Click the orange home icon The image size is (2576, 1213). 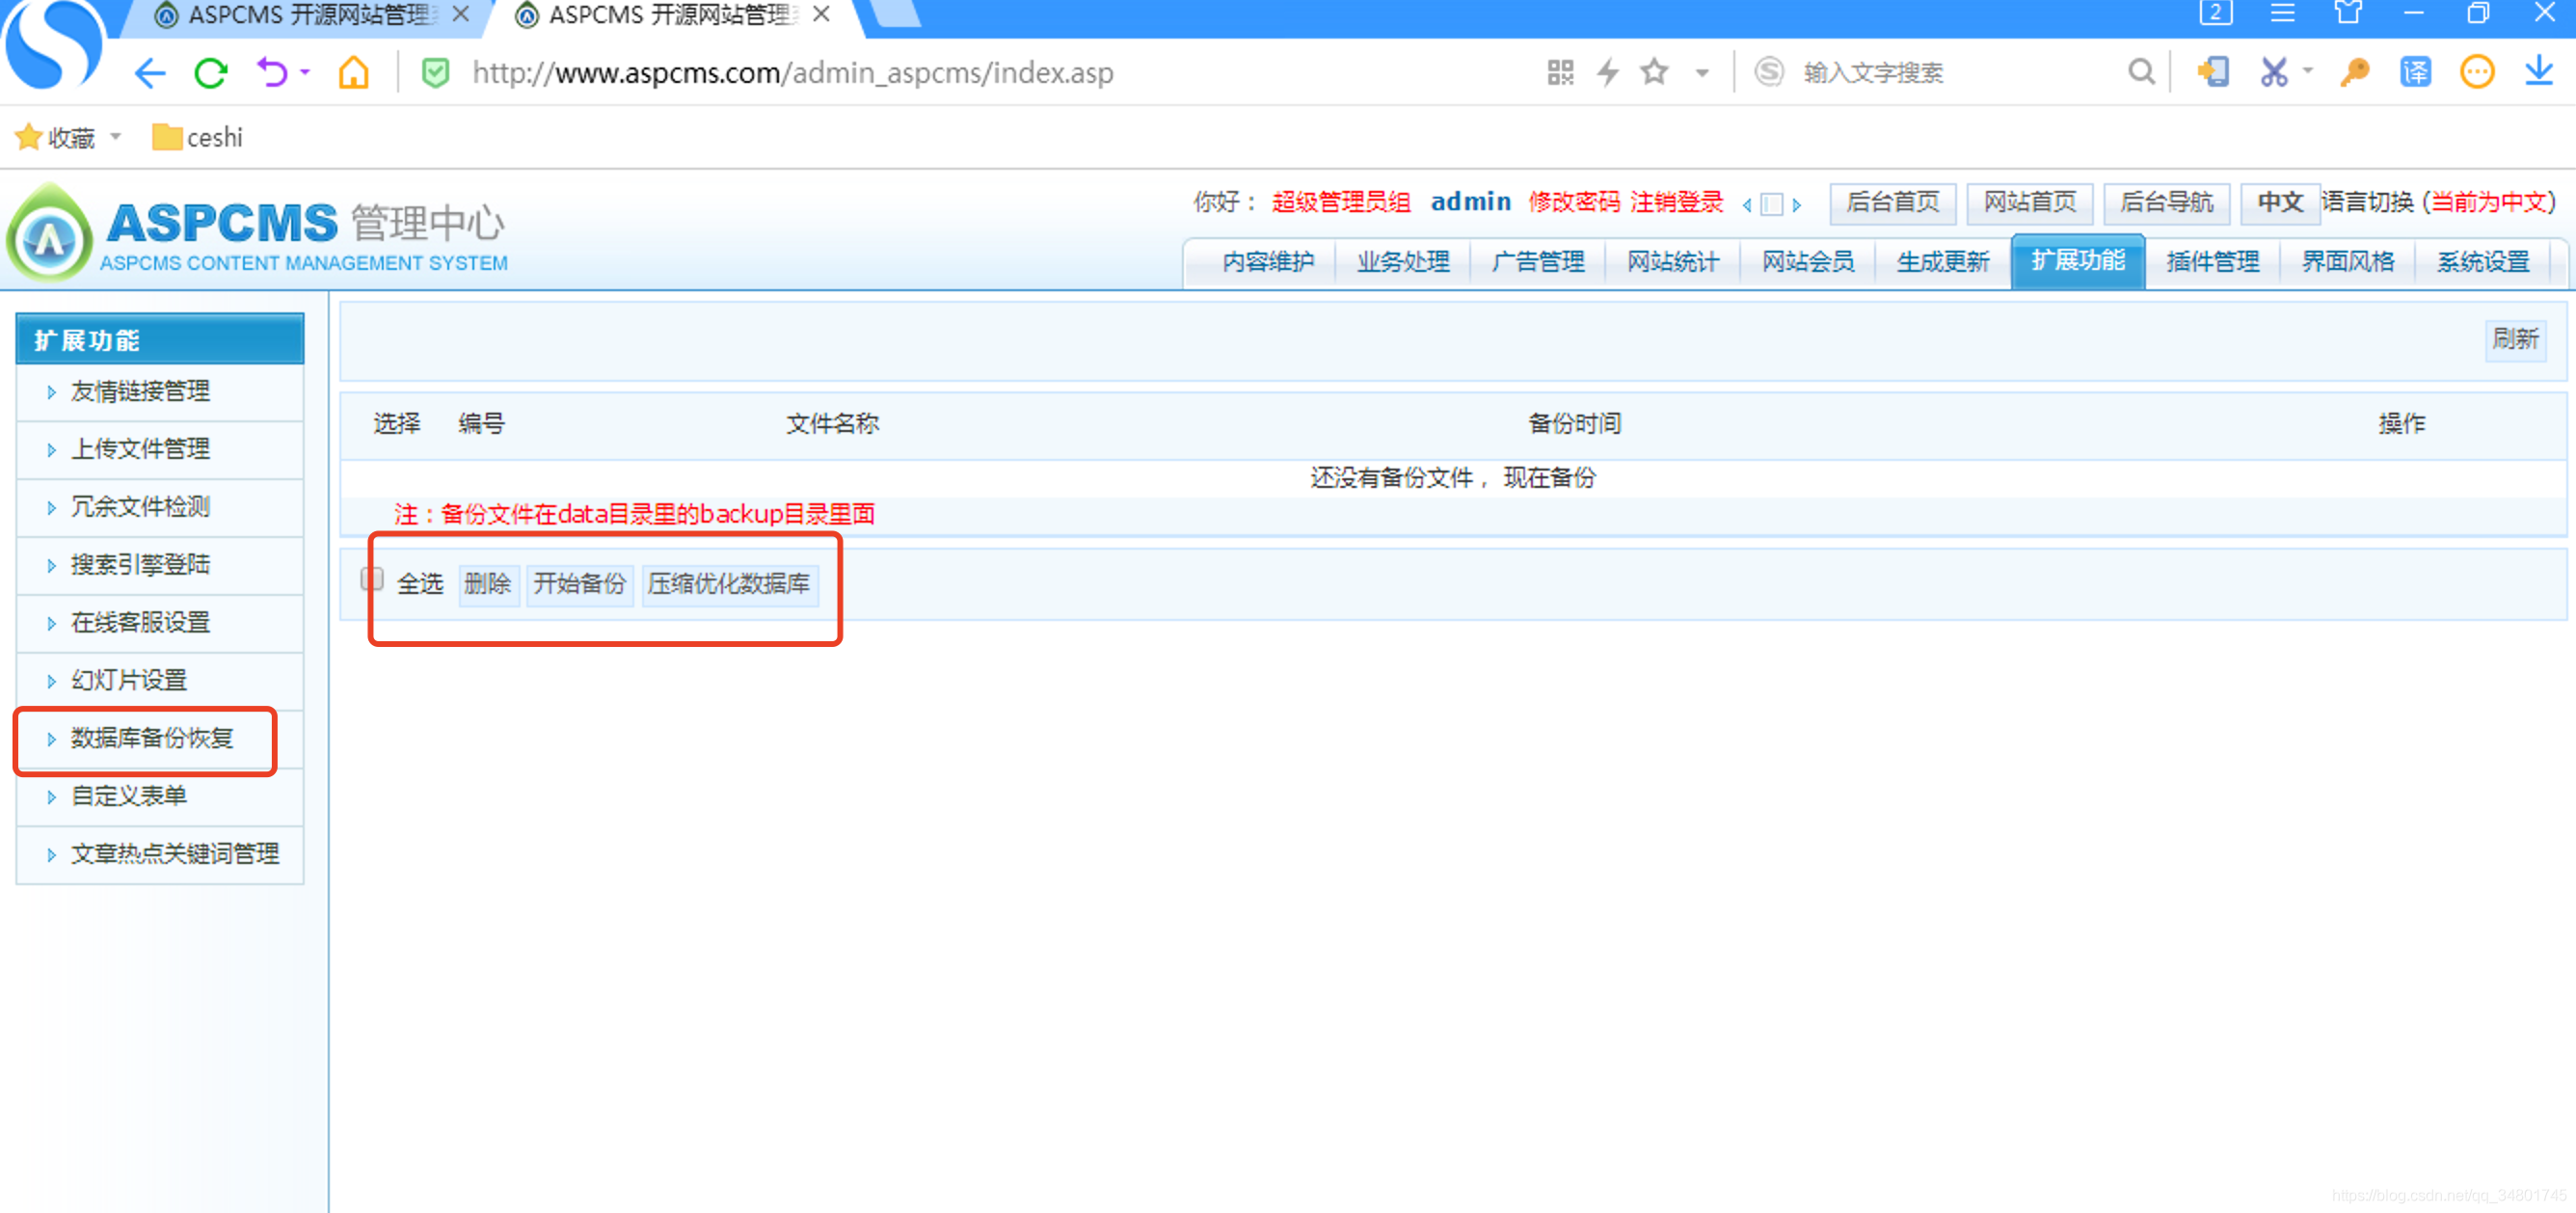click(354, 73)
